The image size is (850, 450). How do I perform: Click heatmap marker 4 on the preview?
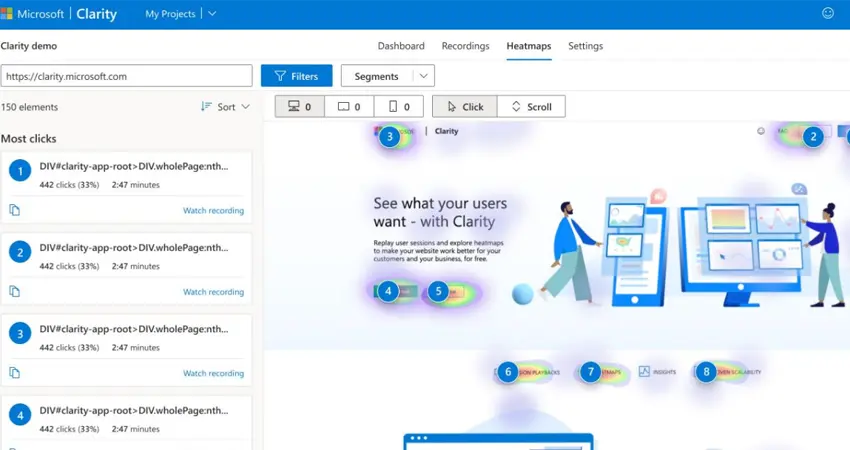pyautogui.click(x=388, y=291)
